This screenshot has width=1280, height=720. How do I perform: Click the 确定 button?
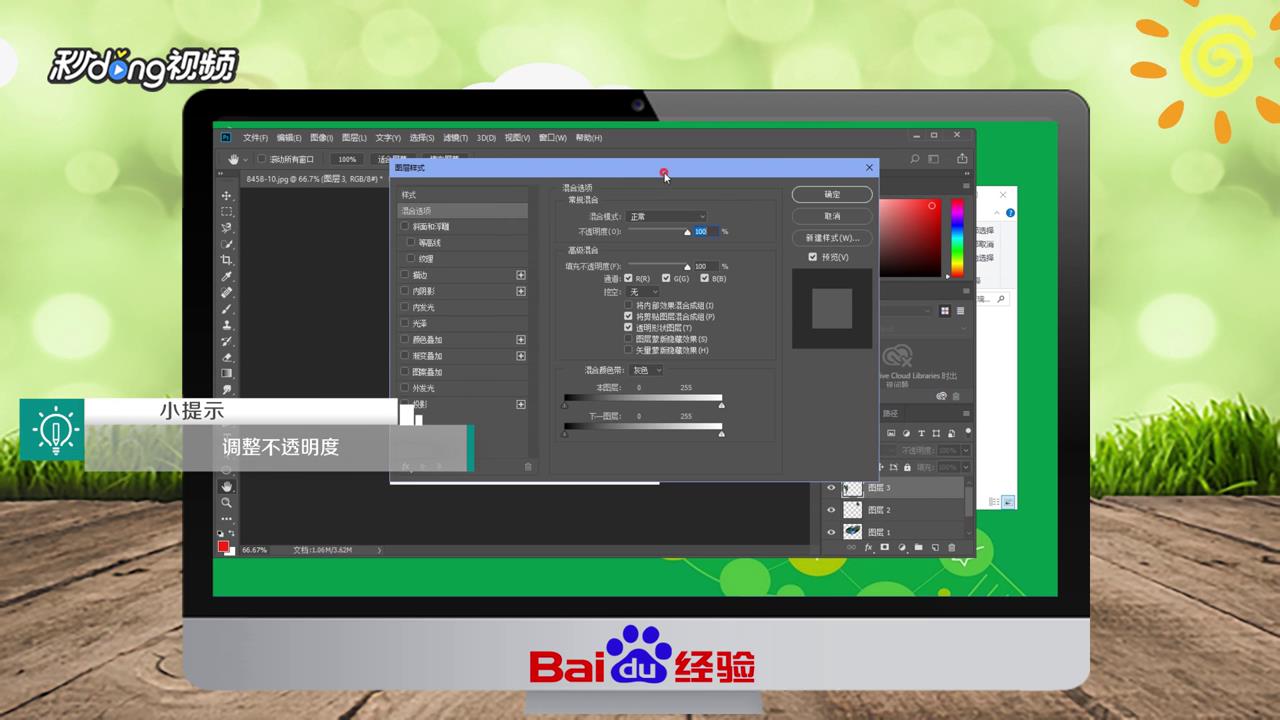point(832,194)
